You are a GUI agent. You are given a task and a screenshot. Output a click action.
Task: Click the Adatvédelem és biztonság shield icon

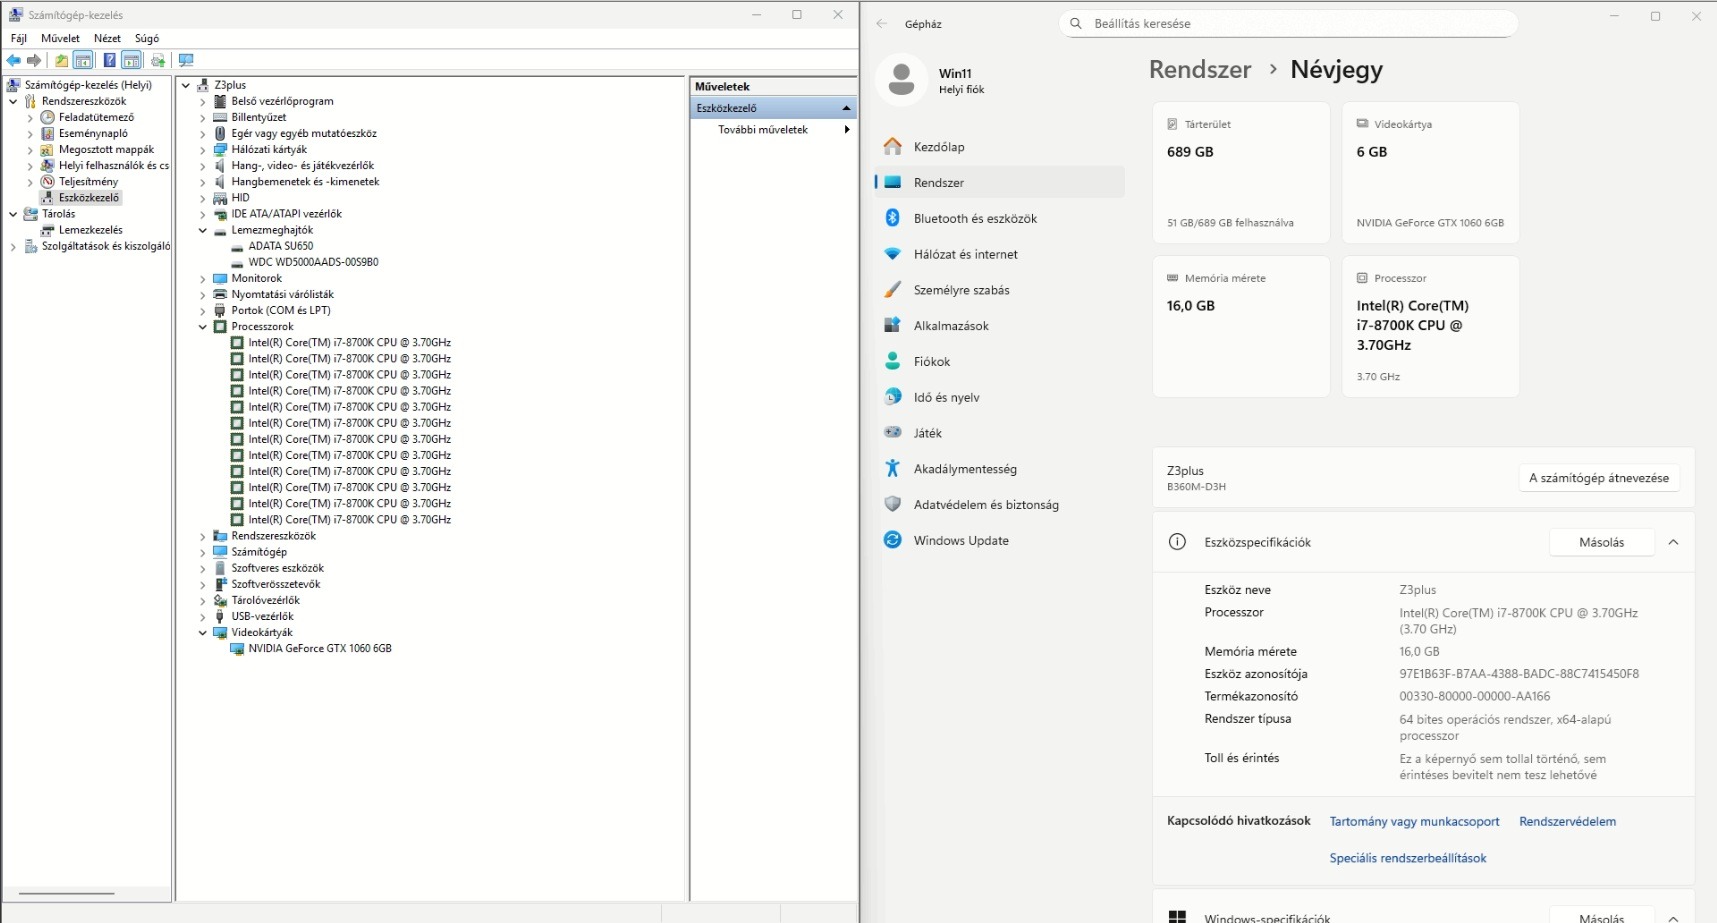coord(893,504)
